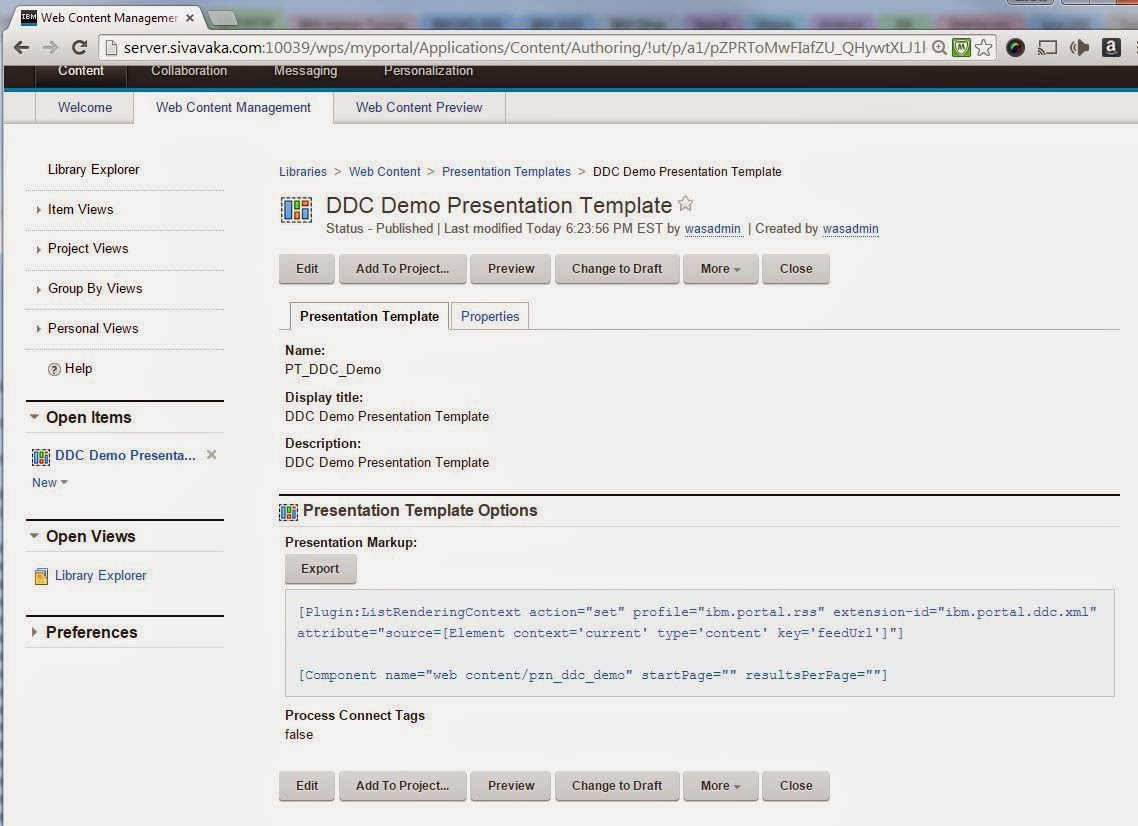
Task: Open the Content menu in top bar
Action: [x=81, y=70]
